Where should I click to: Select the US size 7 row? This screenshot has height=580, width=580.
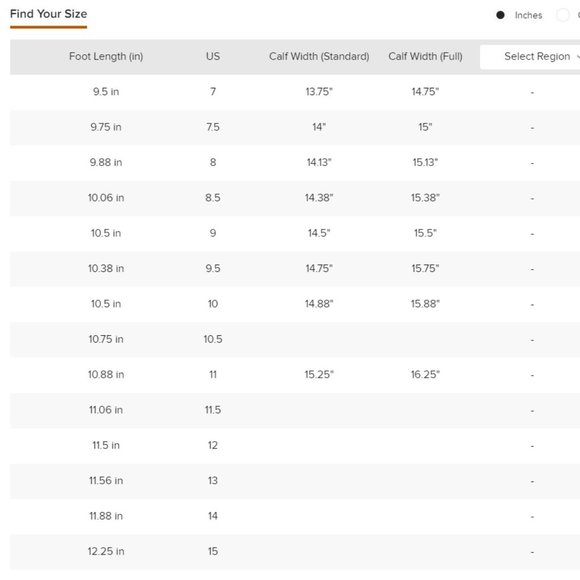click(x=295, y=92)
